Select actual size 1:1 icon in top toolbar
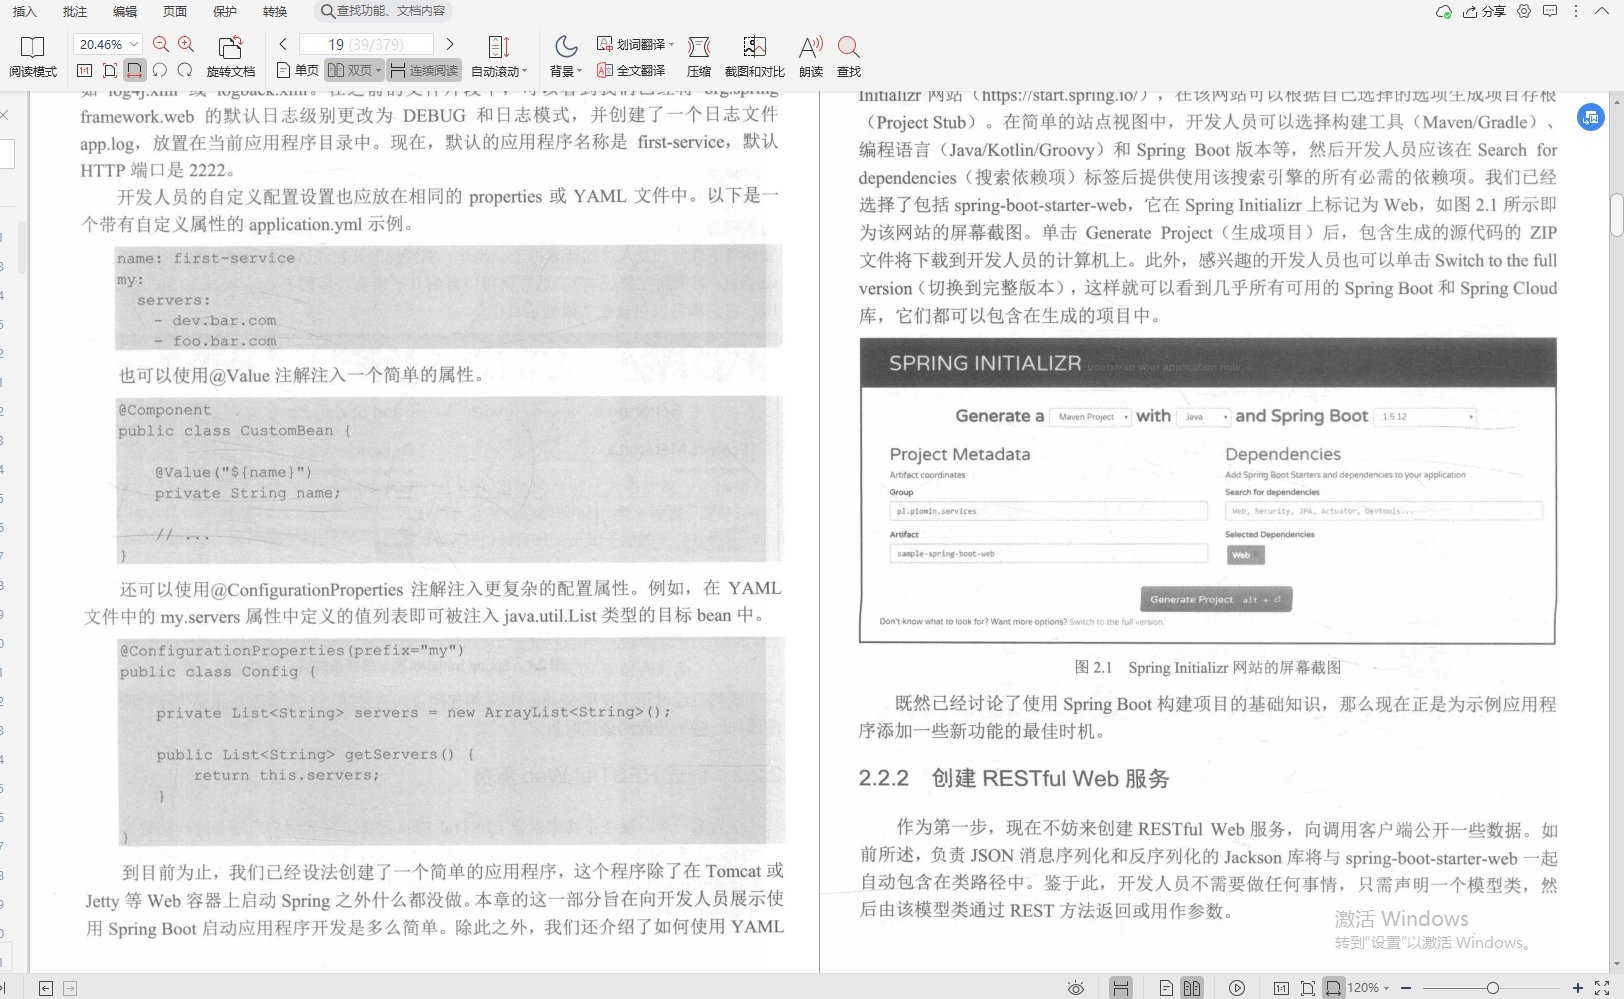1624x999 pixels. coord(84,70)
